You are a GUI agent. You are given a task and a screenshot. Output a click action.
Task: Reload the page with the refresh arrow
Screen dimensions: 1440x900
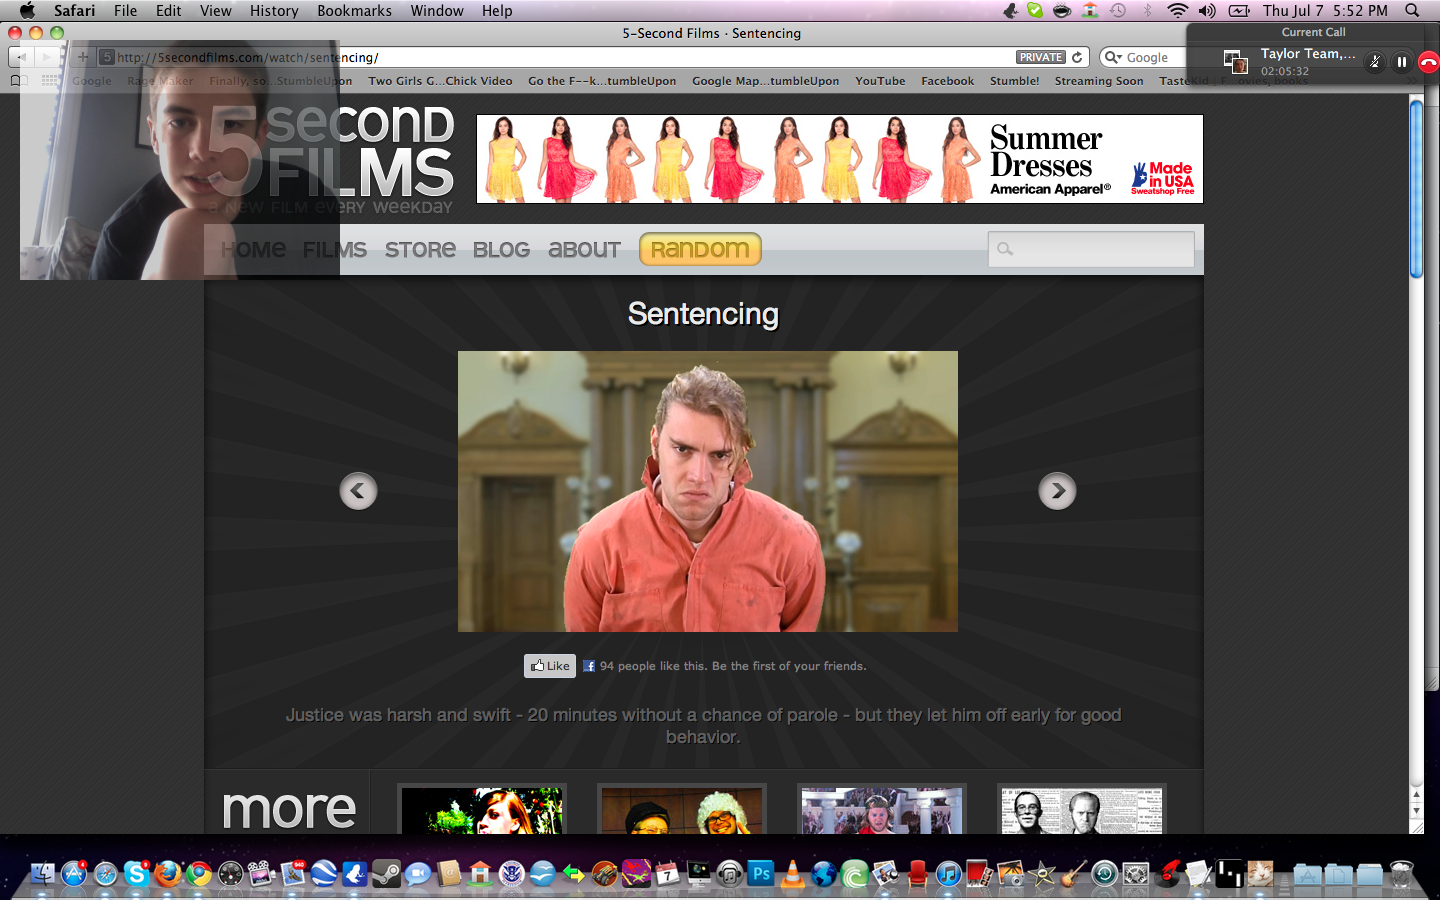(x=1077, y=57)
